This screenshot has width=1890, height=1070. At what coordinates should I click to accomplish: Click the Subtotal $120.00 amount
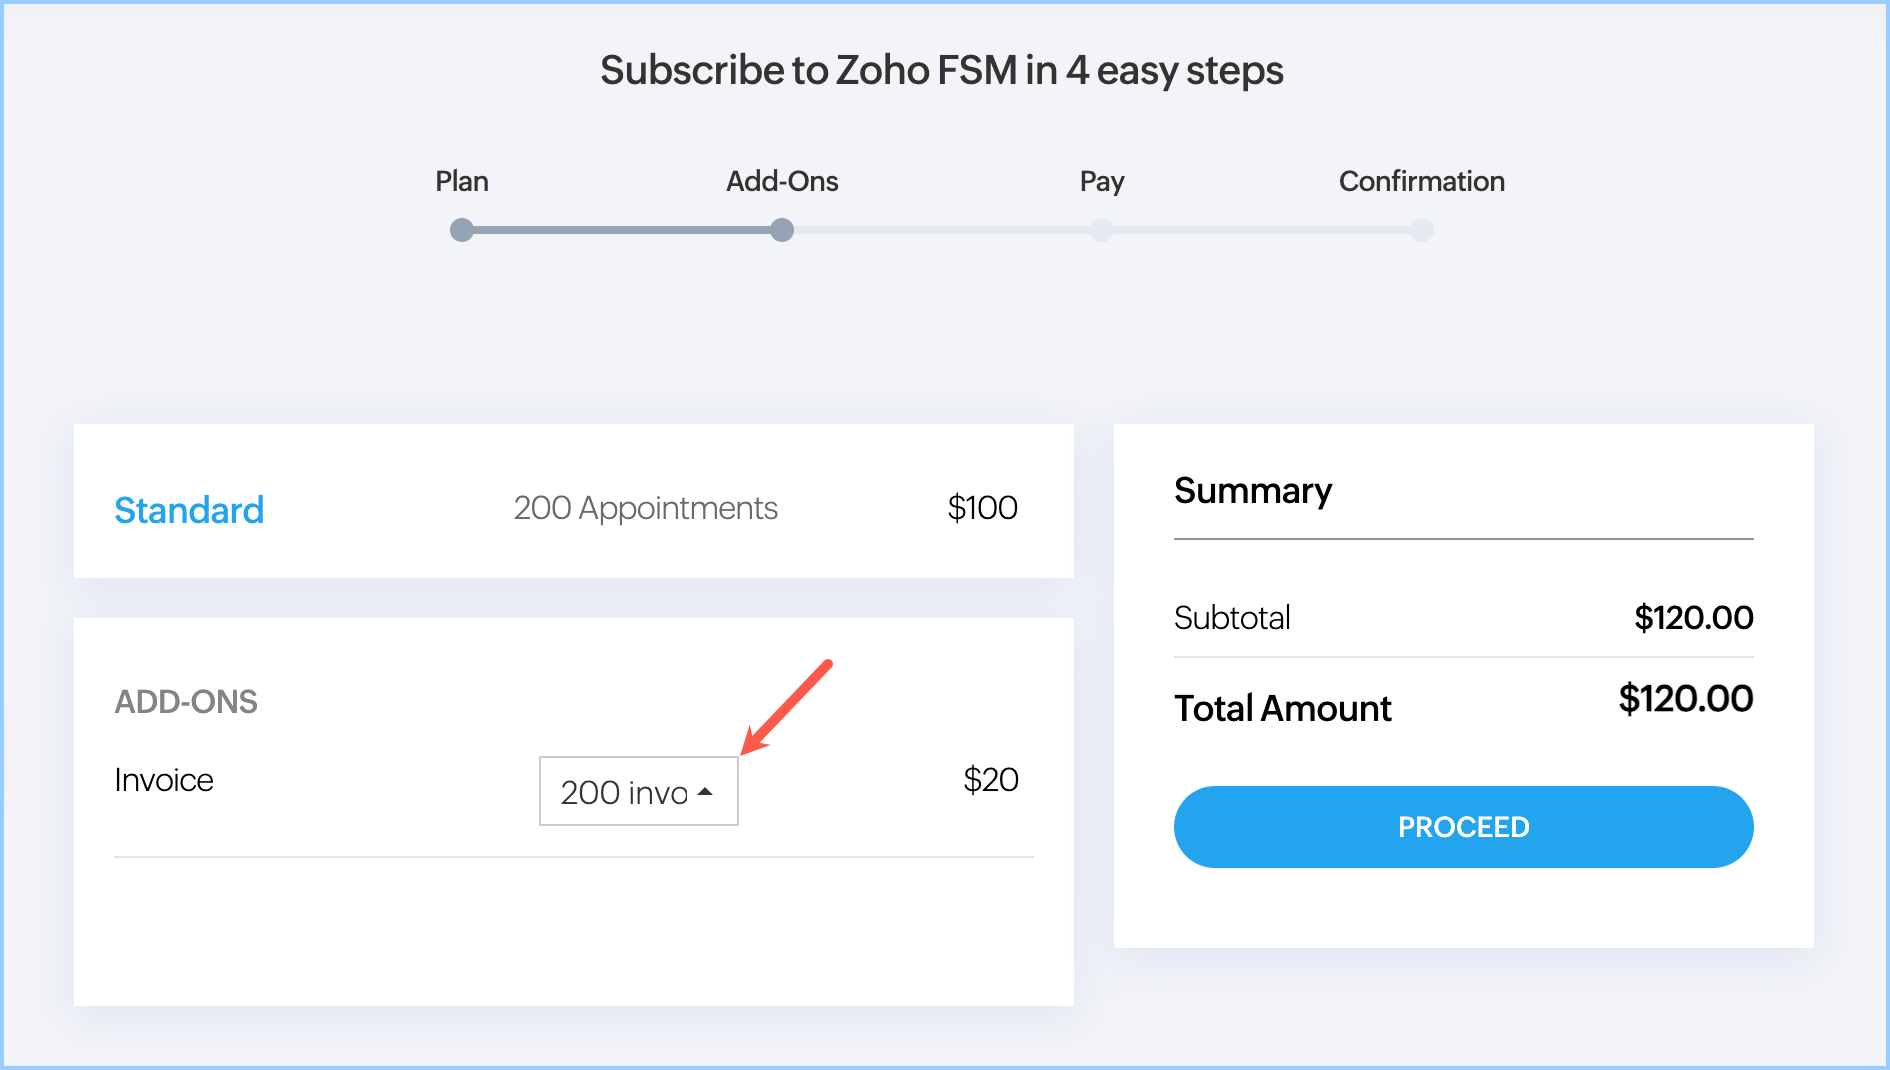click(1693, 618)
